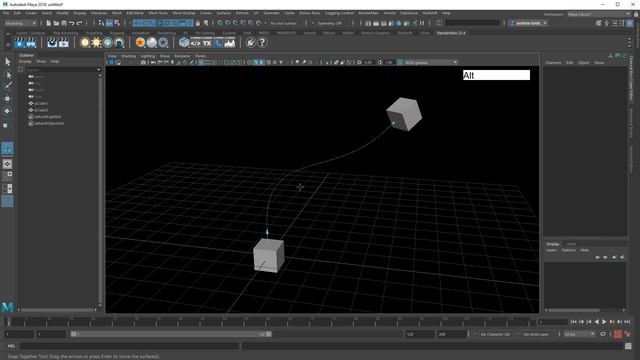Open the Workspace dropdown
This screenshot has width=640, height=360.
pyautogui.click(x=599, y=14)
